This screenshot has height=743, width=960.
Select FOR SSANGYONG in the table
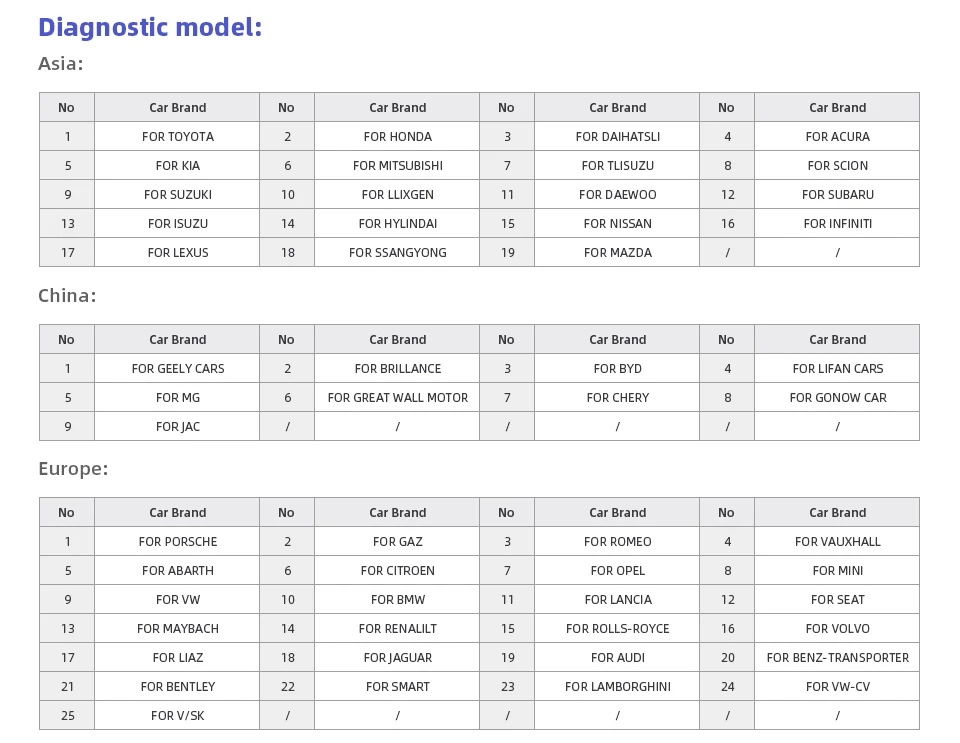(397, 253)
